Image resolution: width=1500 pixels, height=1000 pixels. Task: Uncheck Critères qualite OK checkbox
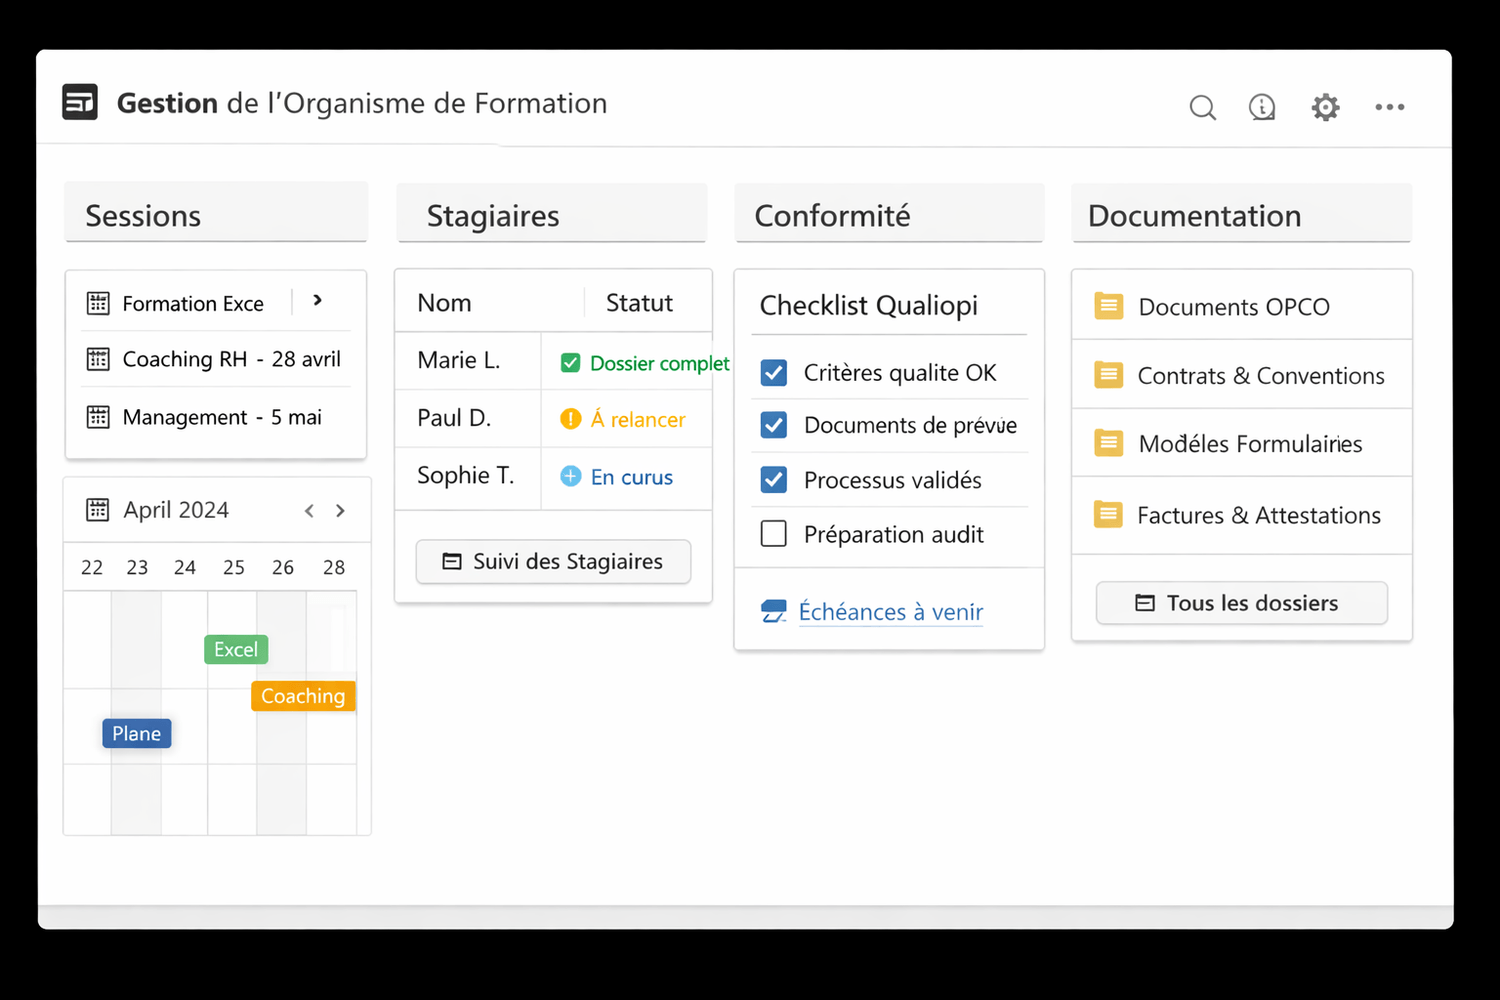tap(774, 373)
